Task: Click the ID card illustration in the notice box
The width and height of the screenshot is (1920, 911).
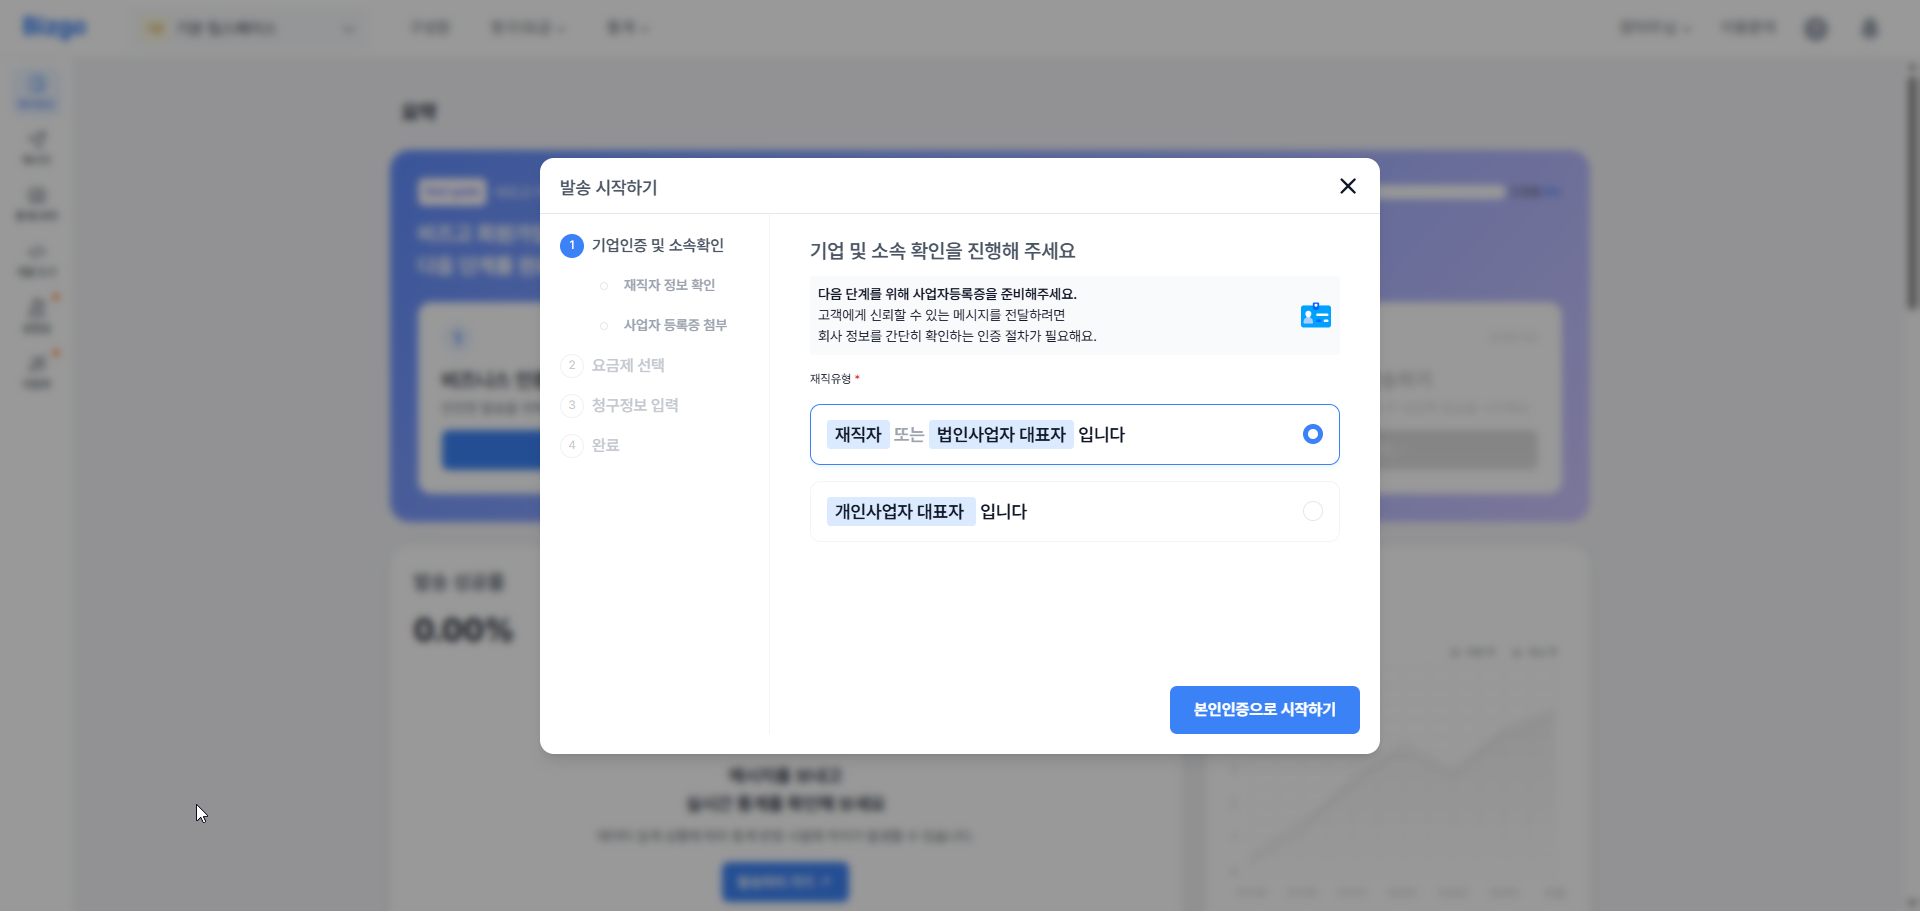Action: click(x=1316, y=315)
